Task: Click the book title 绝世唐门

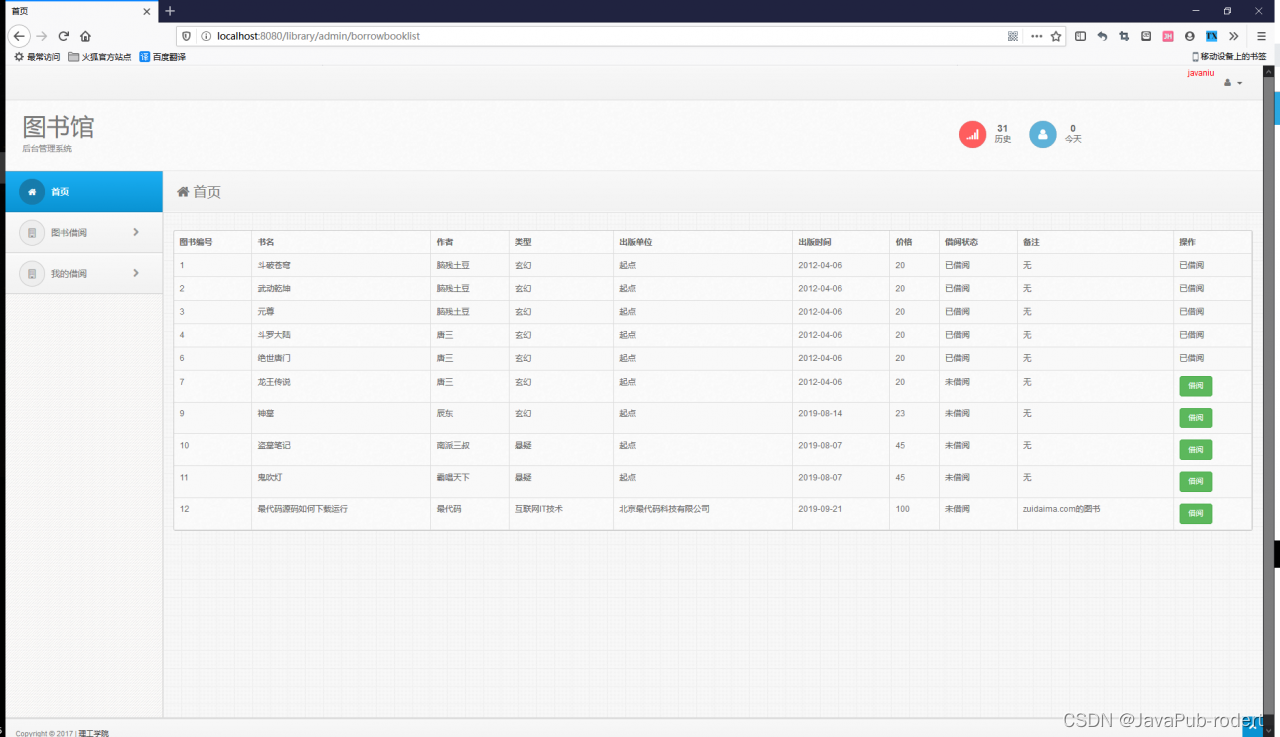Action: 274,358
